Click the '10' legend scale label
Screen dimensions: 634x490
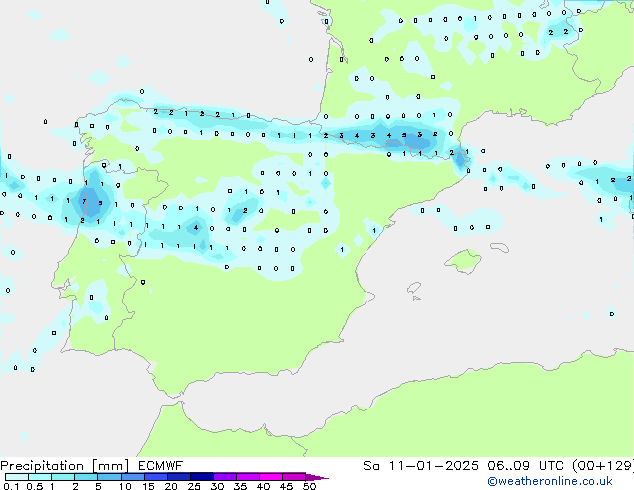tap(125, 486)
